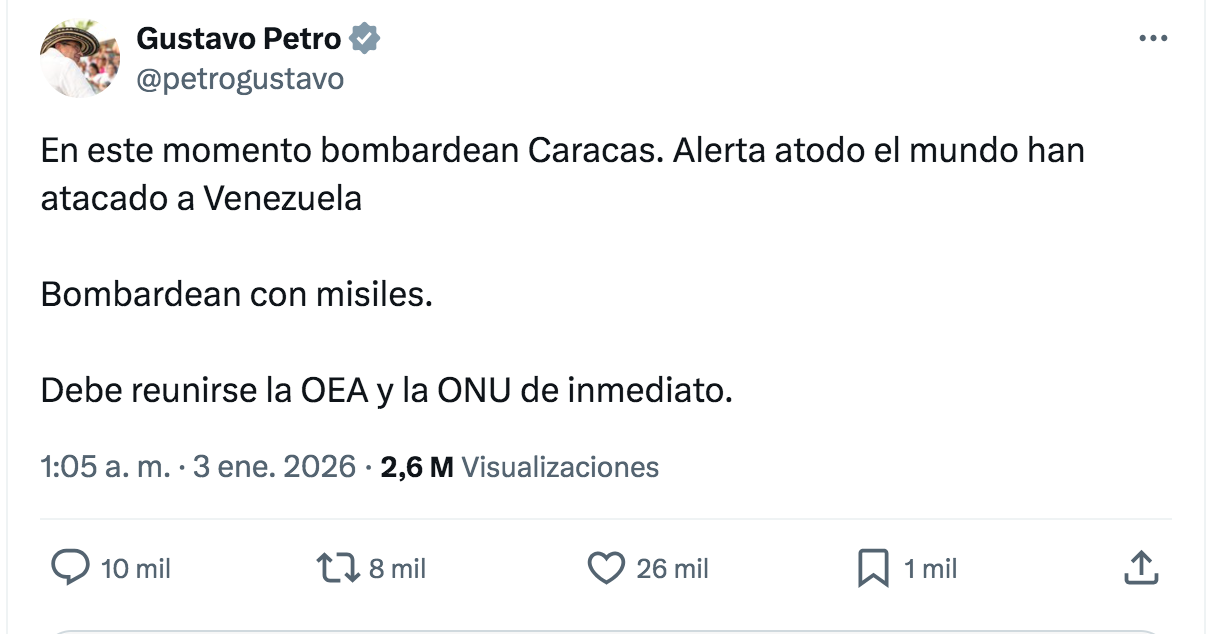Click the Gustavo Petro display name

239,40
